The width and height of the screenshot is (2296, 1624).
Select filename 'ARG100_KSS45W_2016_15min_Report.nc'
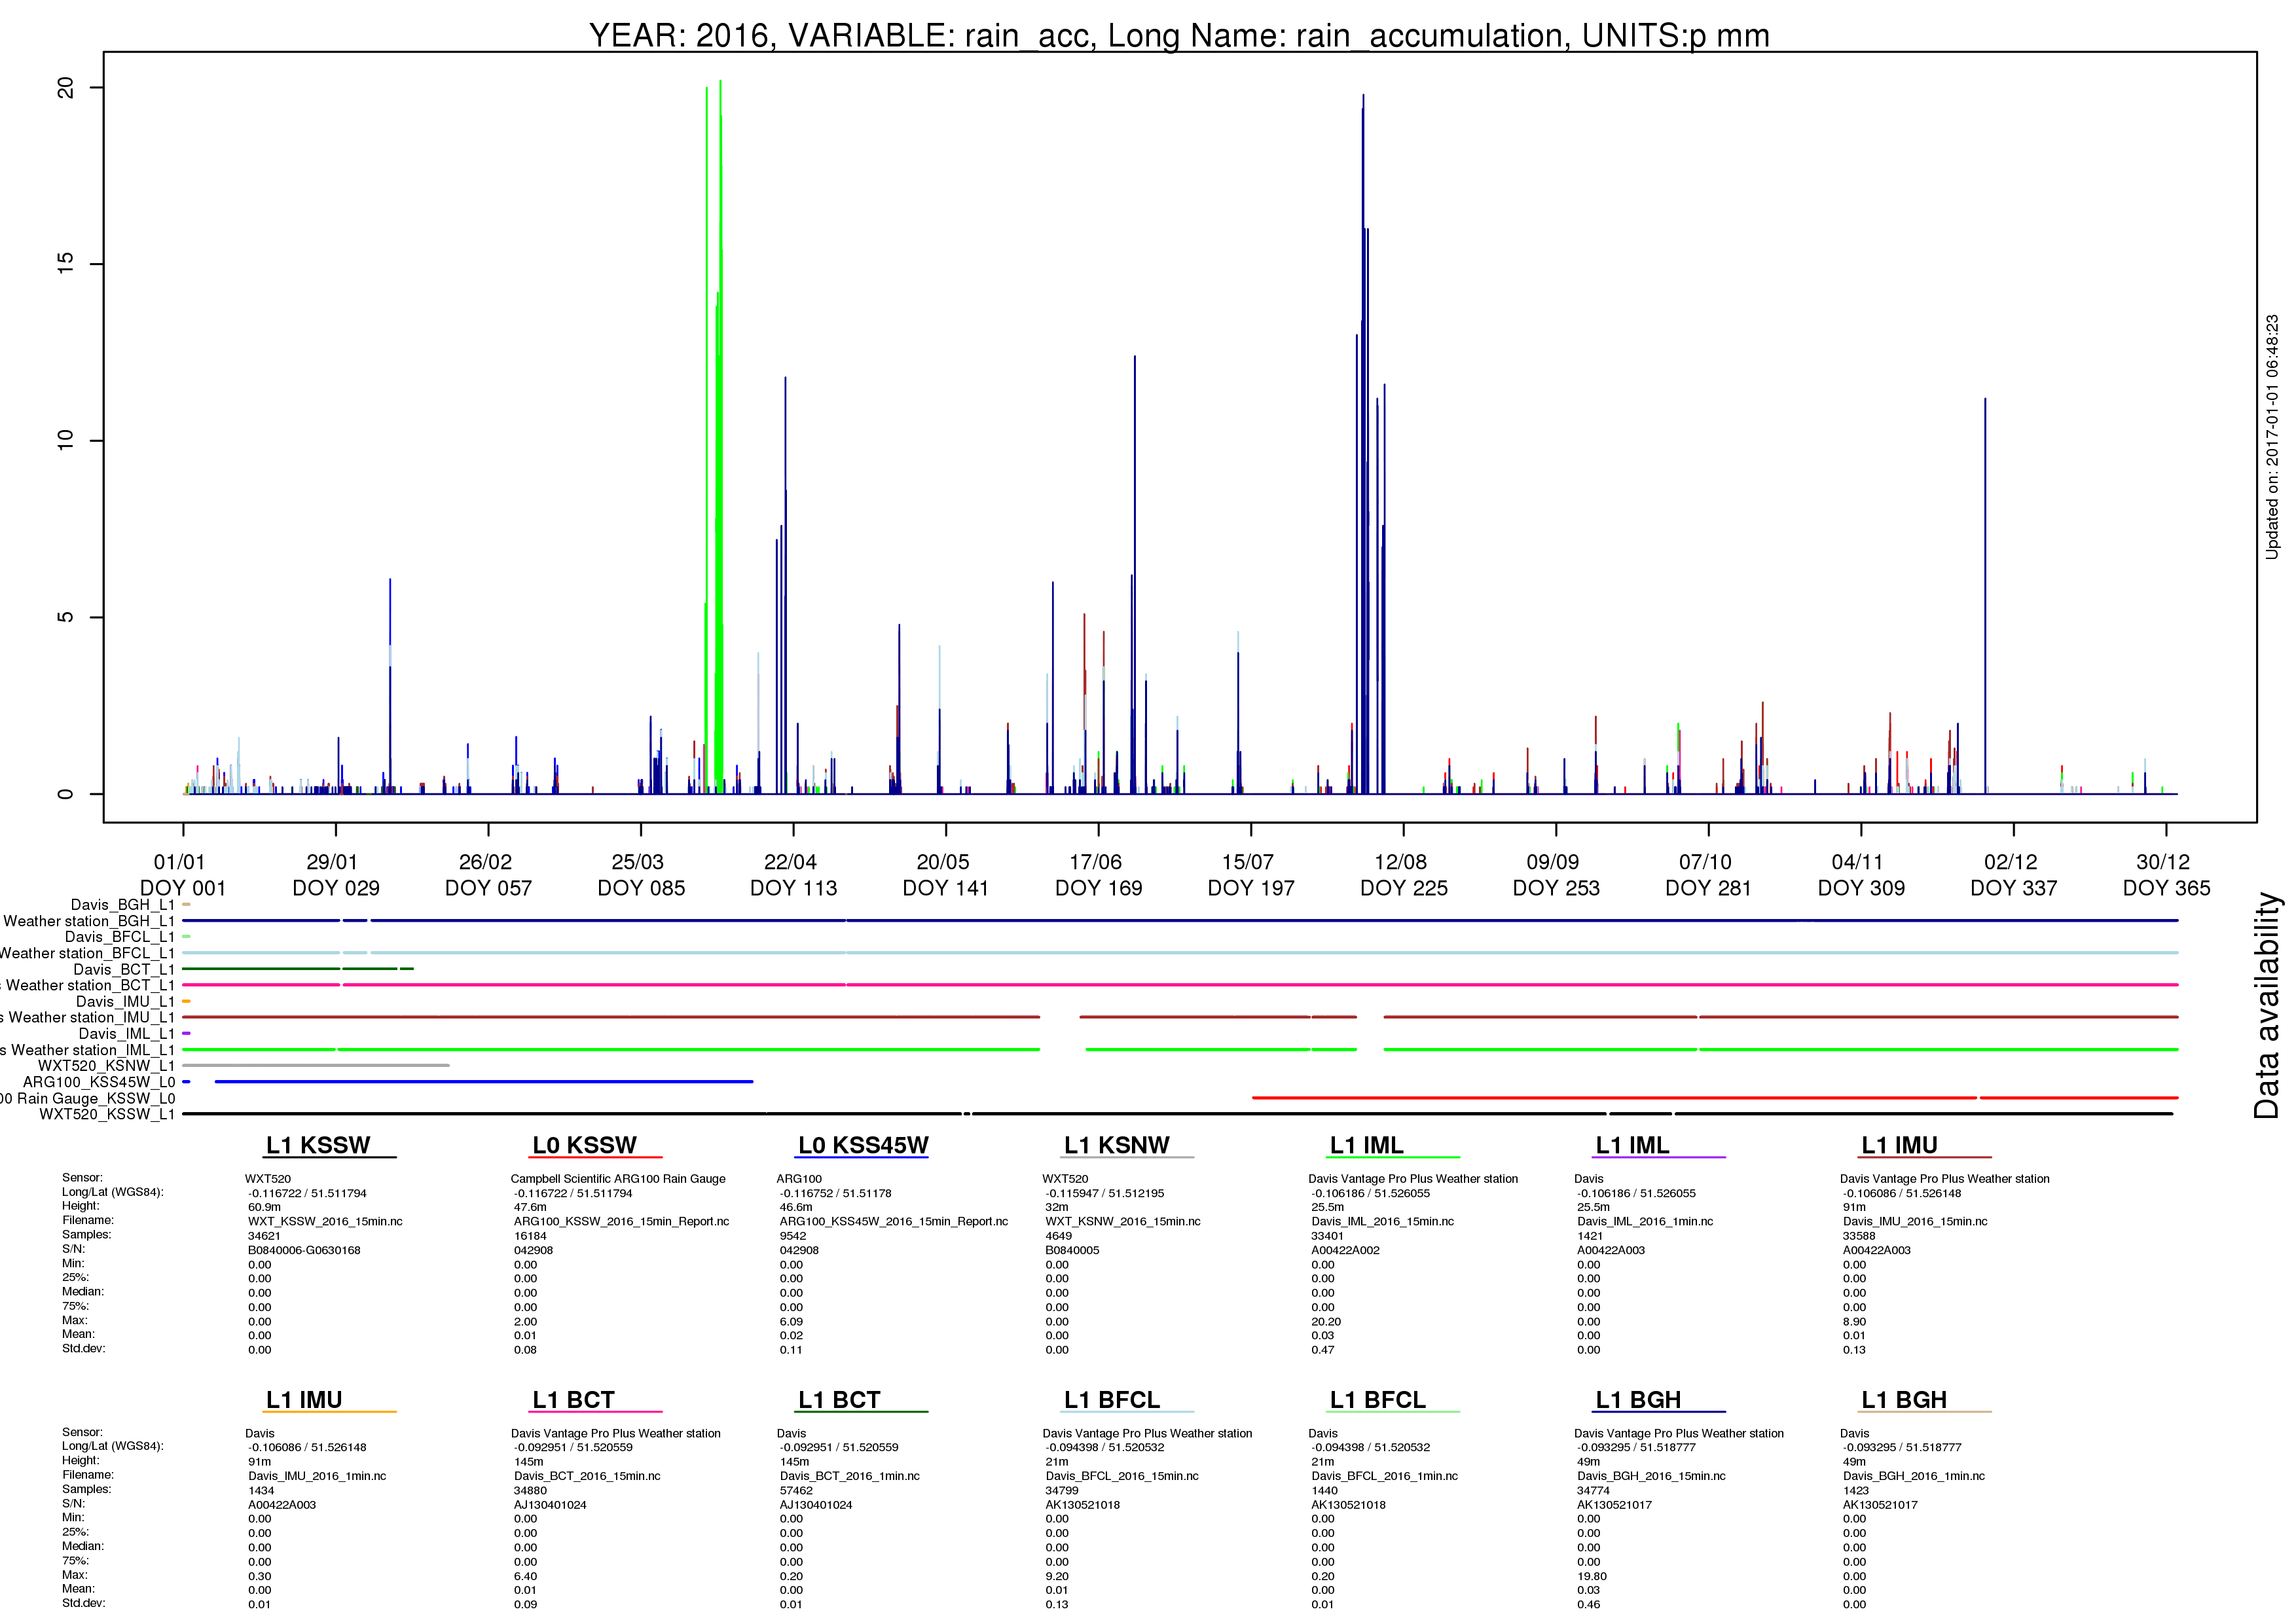pos(894,1222)
